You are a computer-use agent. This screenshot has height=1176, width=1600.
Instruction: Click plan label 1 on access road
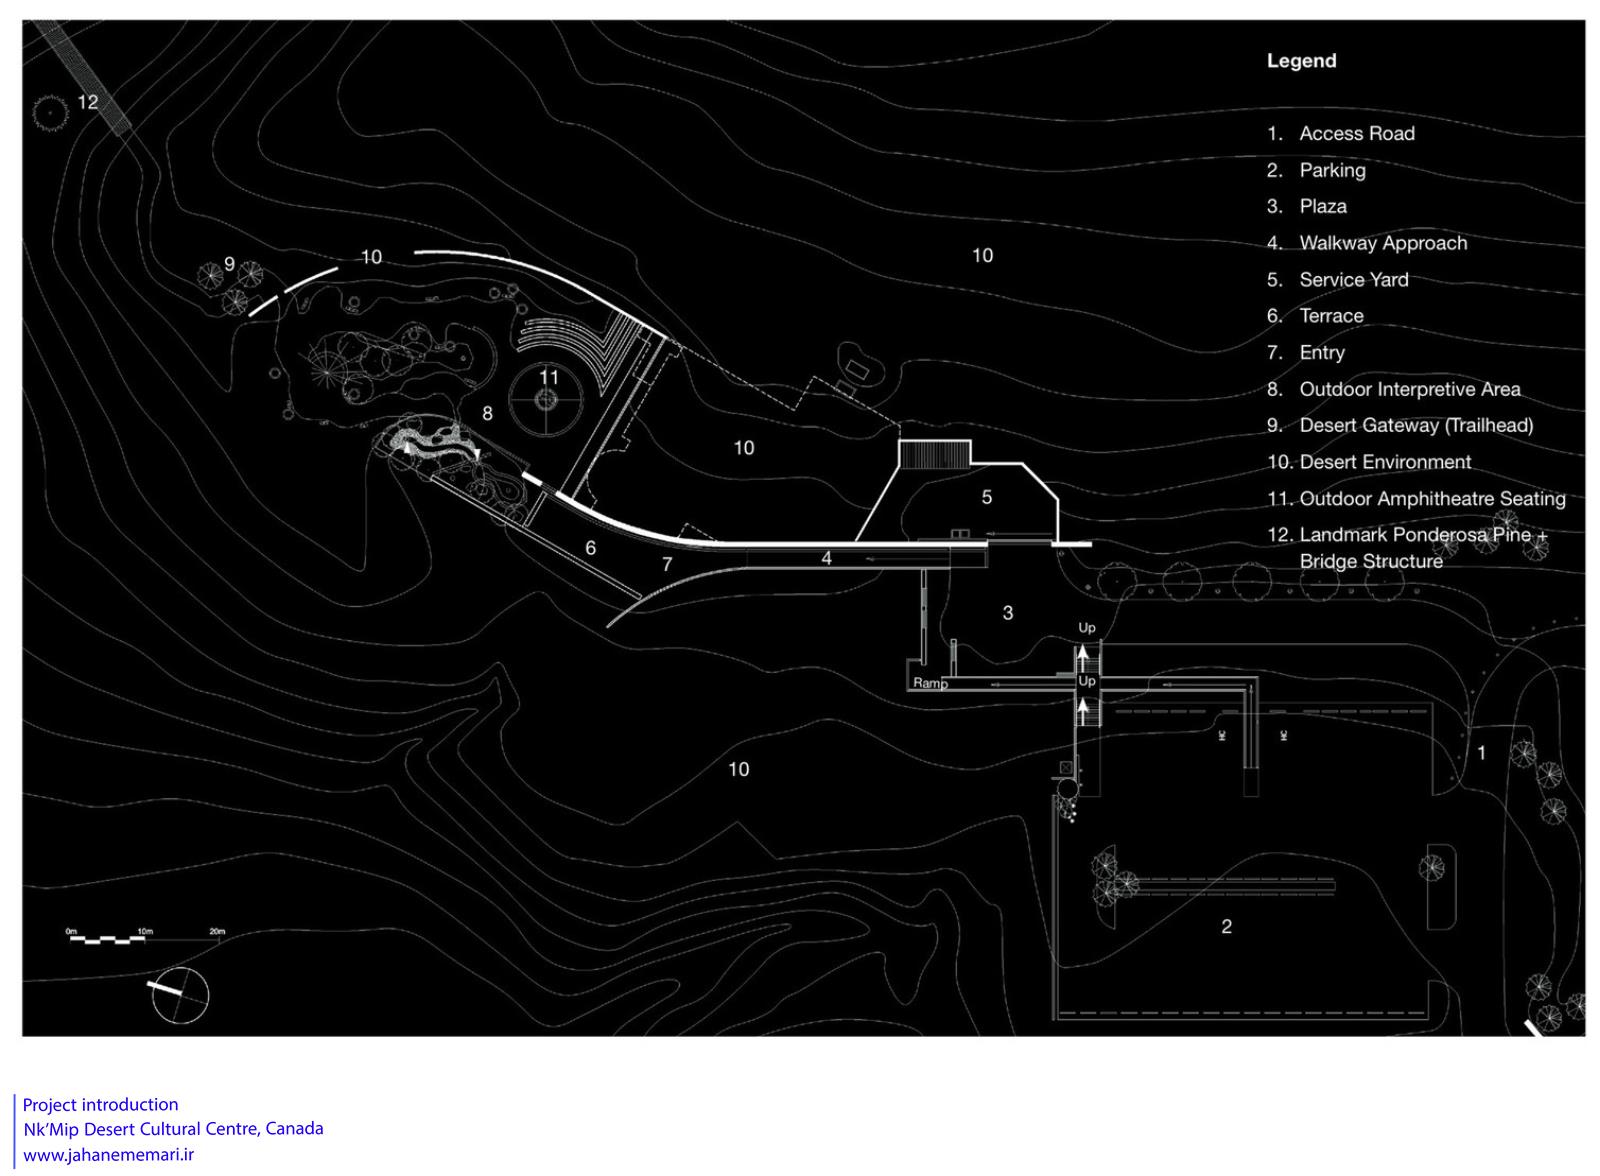click(x=1482, y=753)
